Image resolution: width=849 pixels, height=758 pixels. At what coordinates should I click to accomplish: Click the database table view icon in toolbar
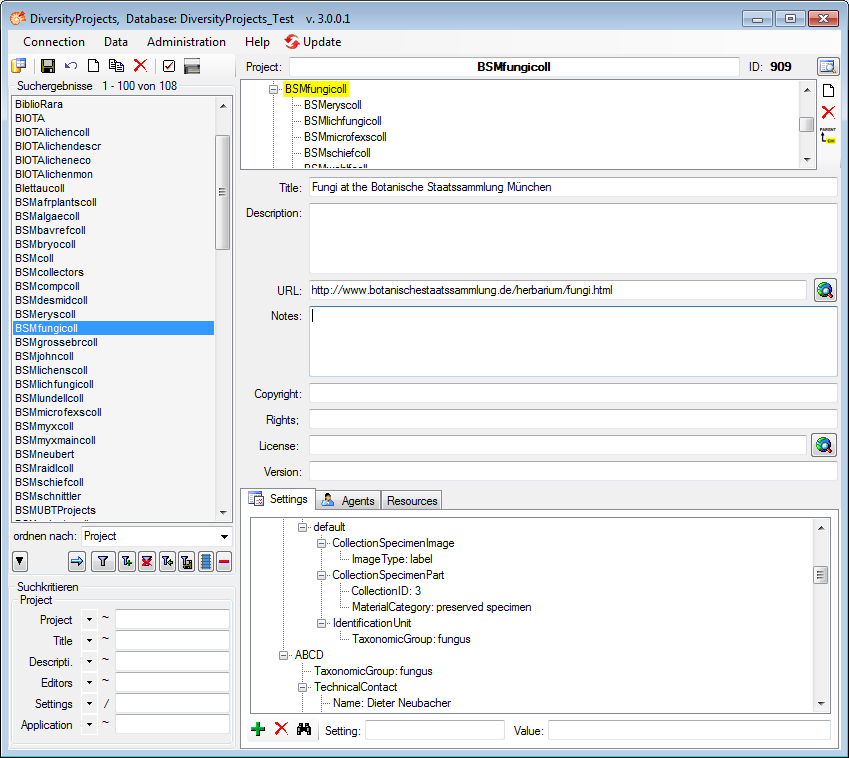pos(18,66)
